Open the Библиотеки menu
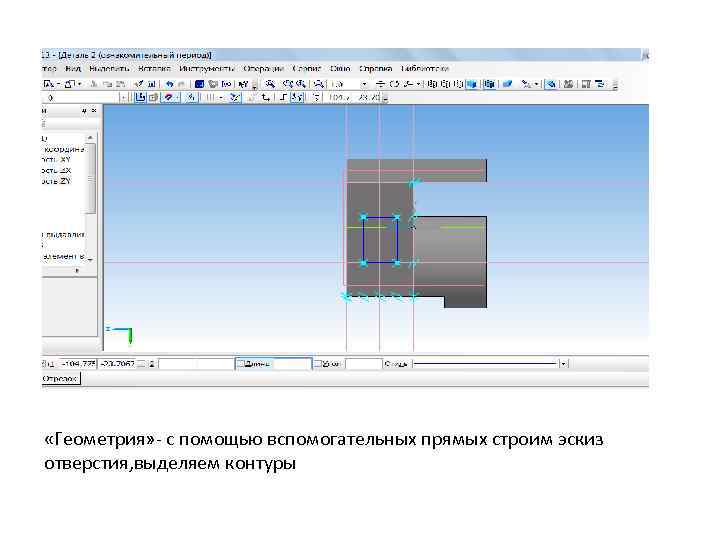This screenshot has height=540, width=720. [424, 68]
